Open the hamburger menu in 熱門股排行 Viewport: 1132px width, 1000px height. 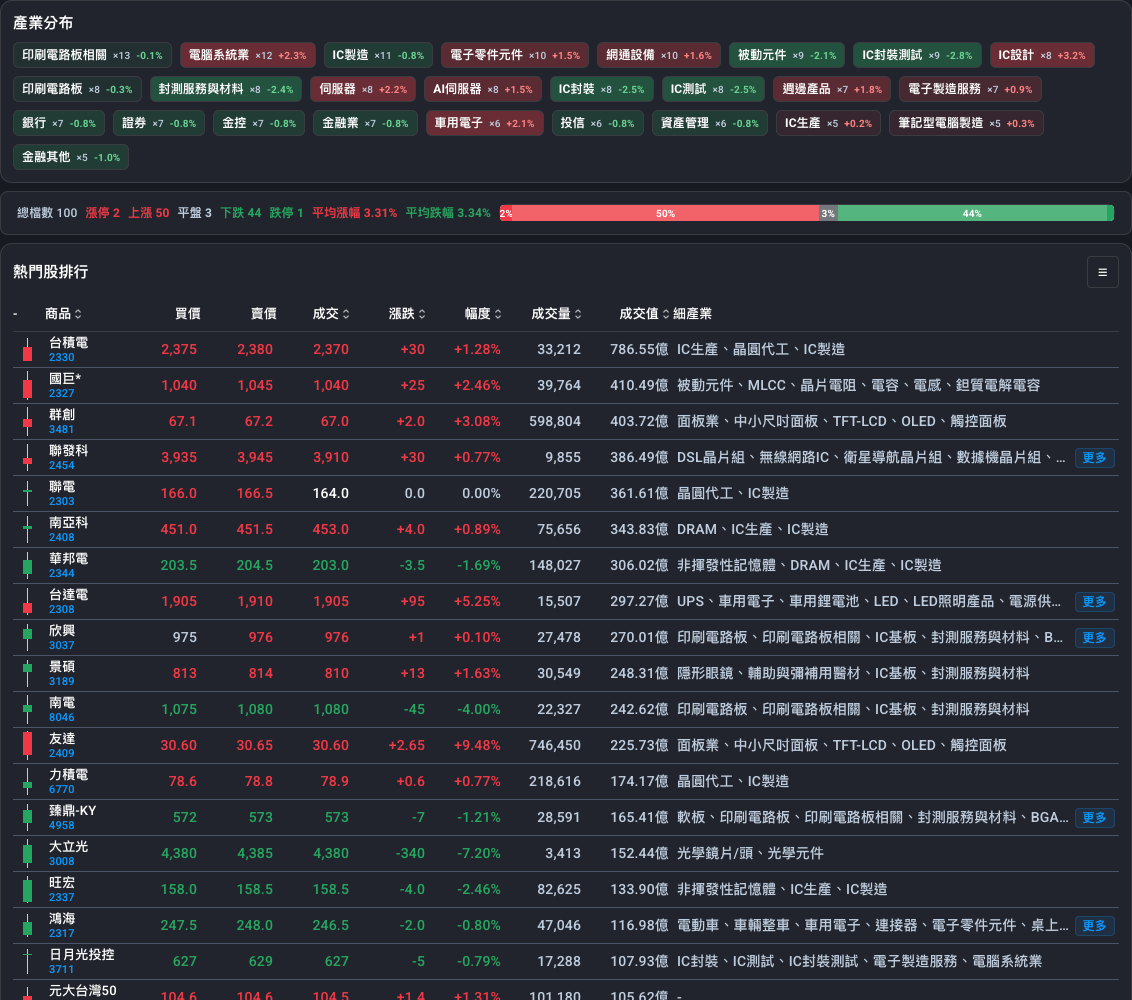pos(1102,272)
